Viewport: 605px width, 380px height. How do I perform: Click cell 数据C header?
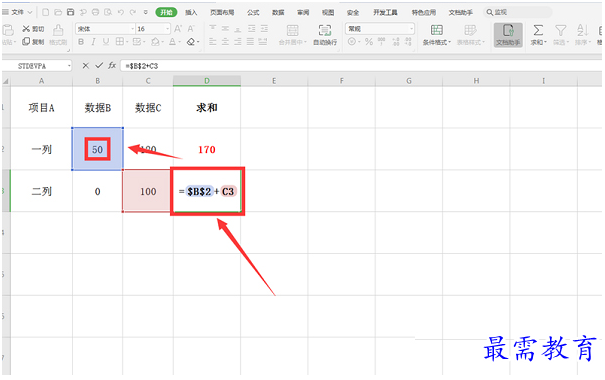148,108
